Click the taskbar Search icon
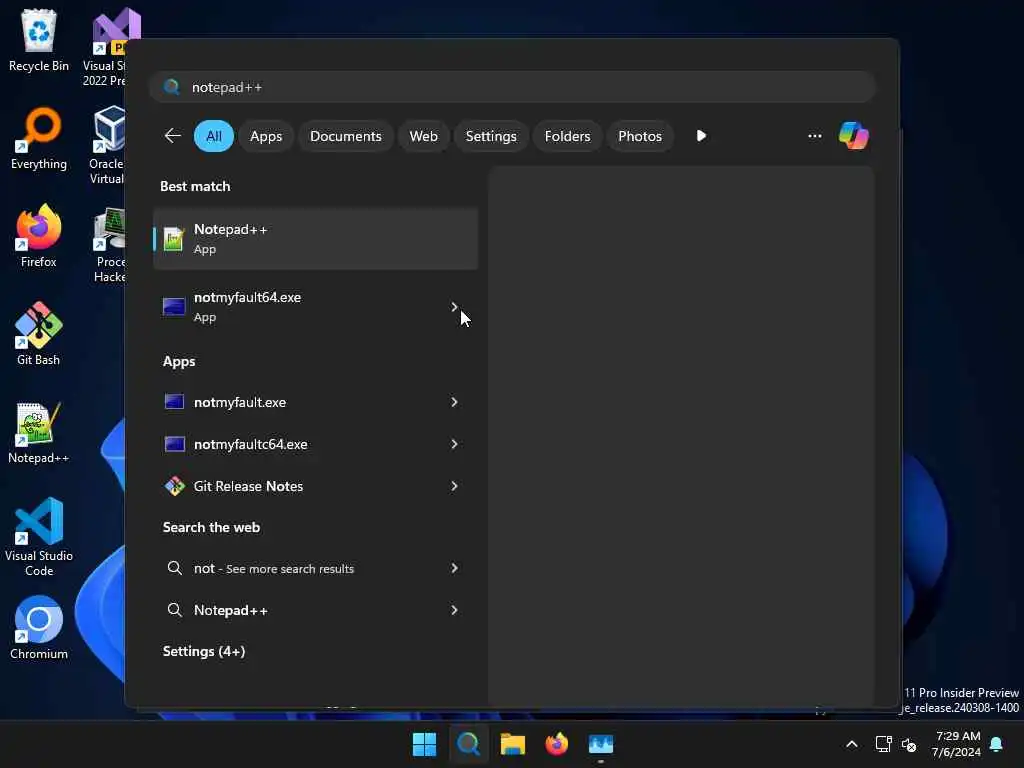 point(469,744)
